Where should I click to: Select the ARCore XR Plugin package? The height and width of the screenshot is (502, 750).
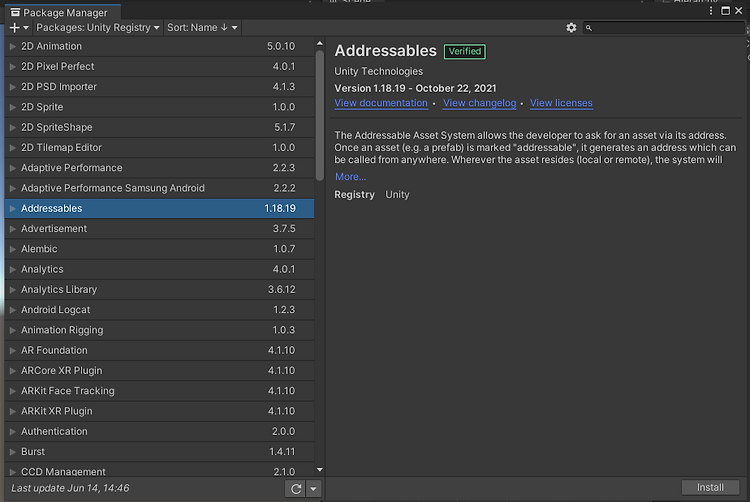pyautogui.click(x=159, y=371)
